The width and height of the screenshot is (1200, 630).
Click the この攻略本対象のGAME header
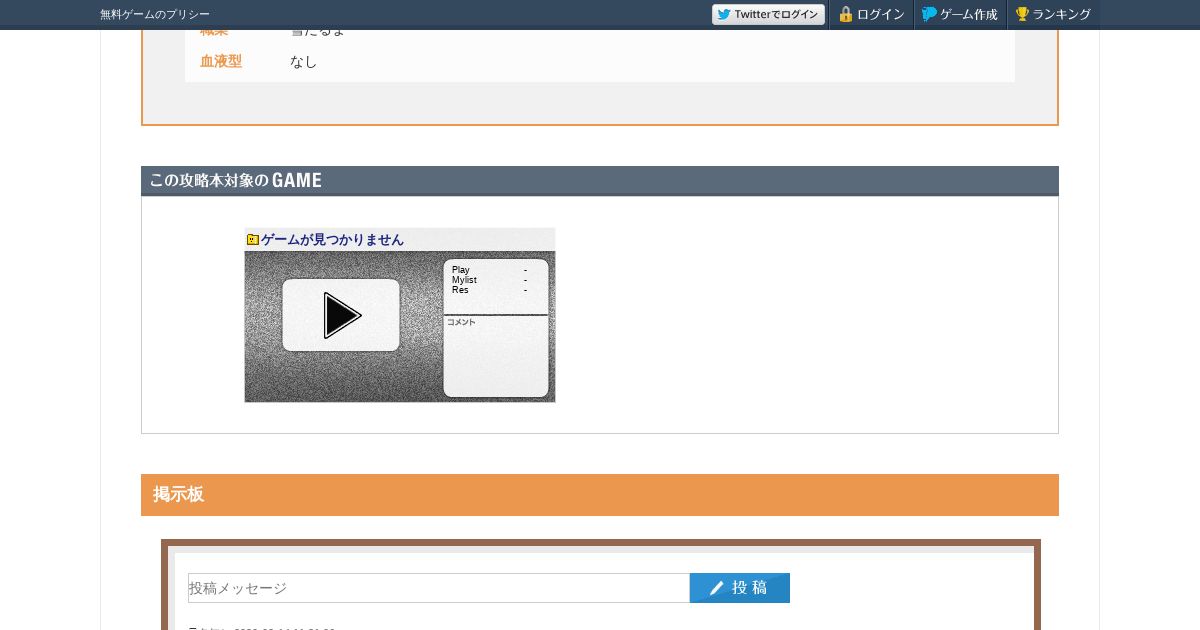click(600, 181)
